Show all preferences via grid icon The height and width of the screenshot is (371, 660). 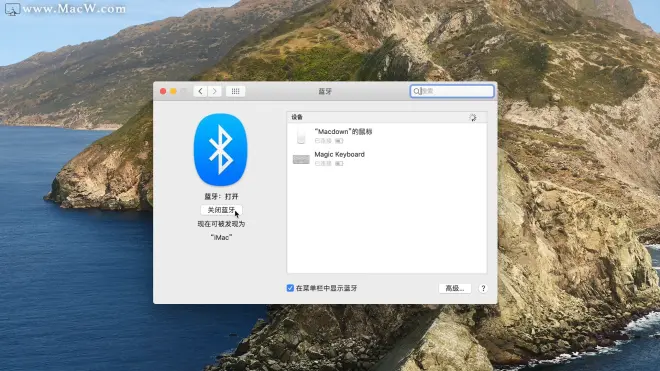coord(235,91)
